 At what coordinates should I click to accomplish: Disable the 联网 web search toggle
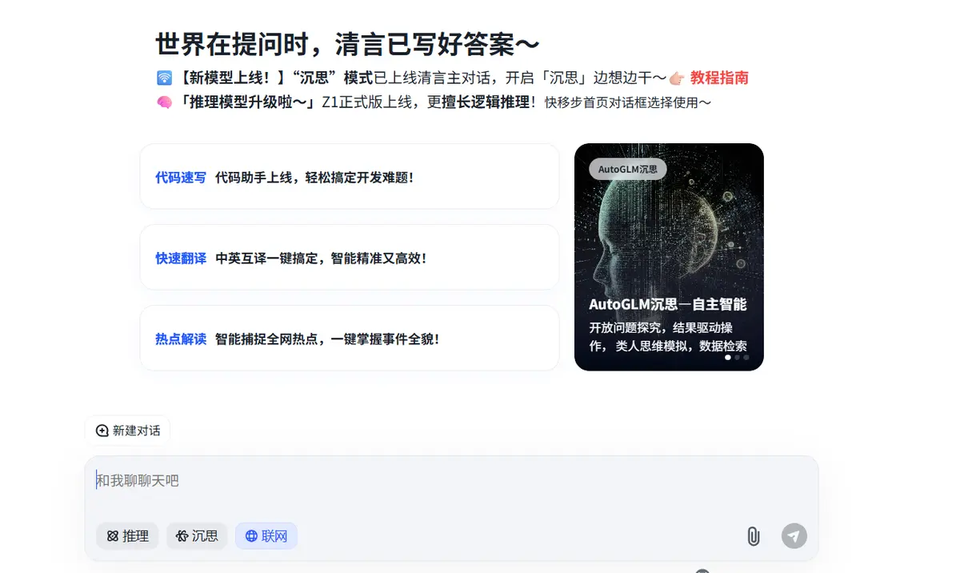point(266,536)
